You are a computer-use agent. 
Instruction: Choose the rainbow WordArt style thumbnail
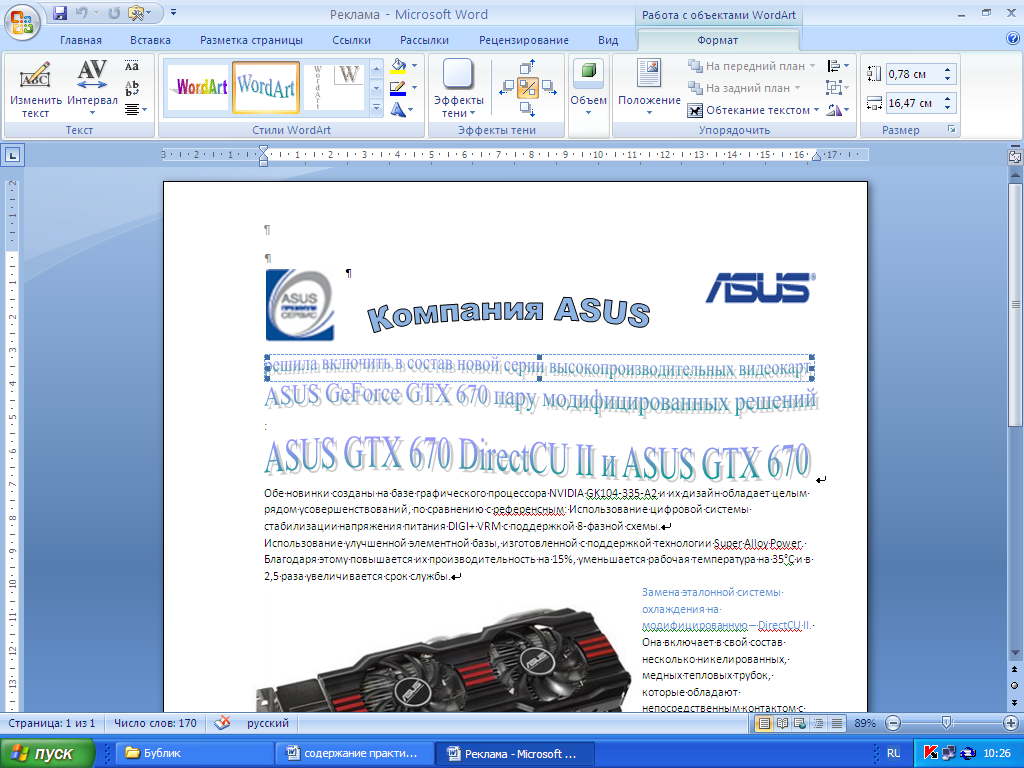(200, 86)
